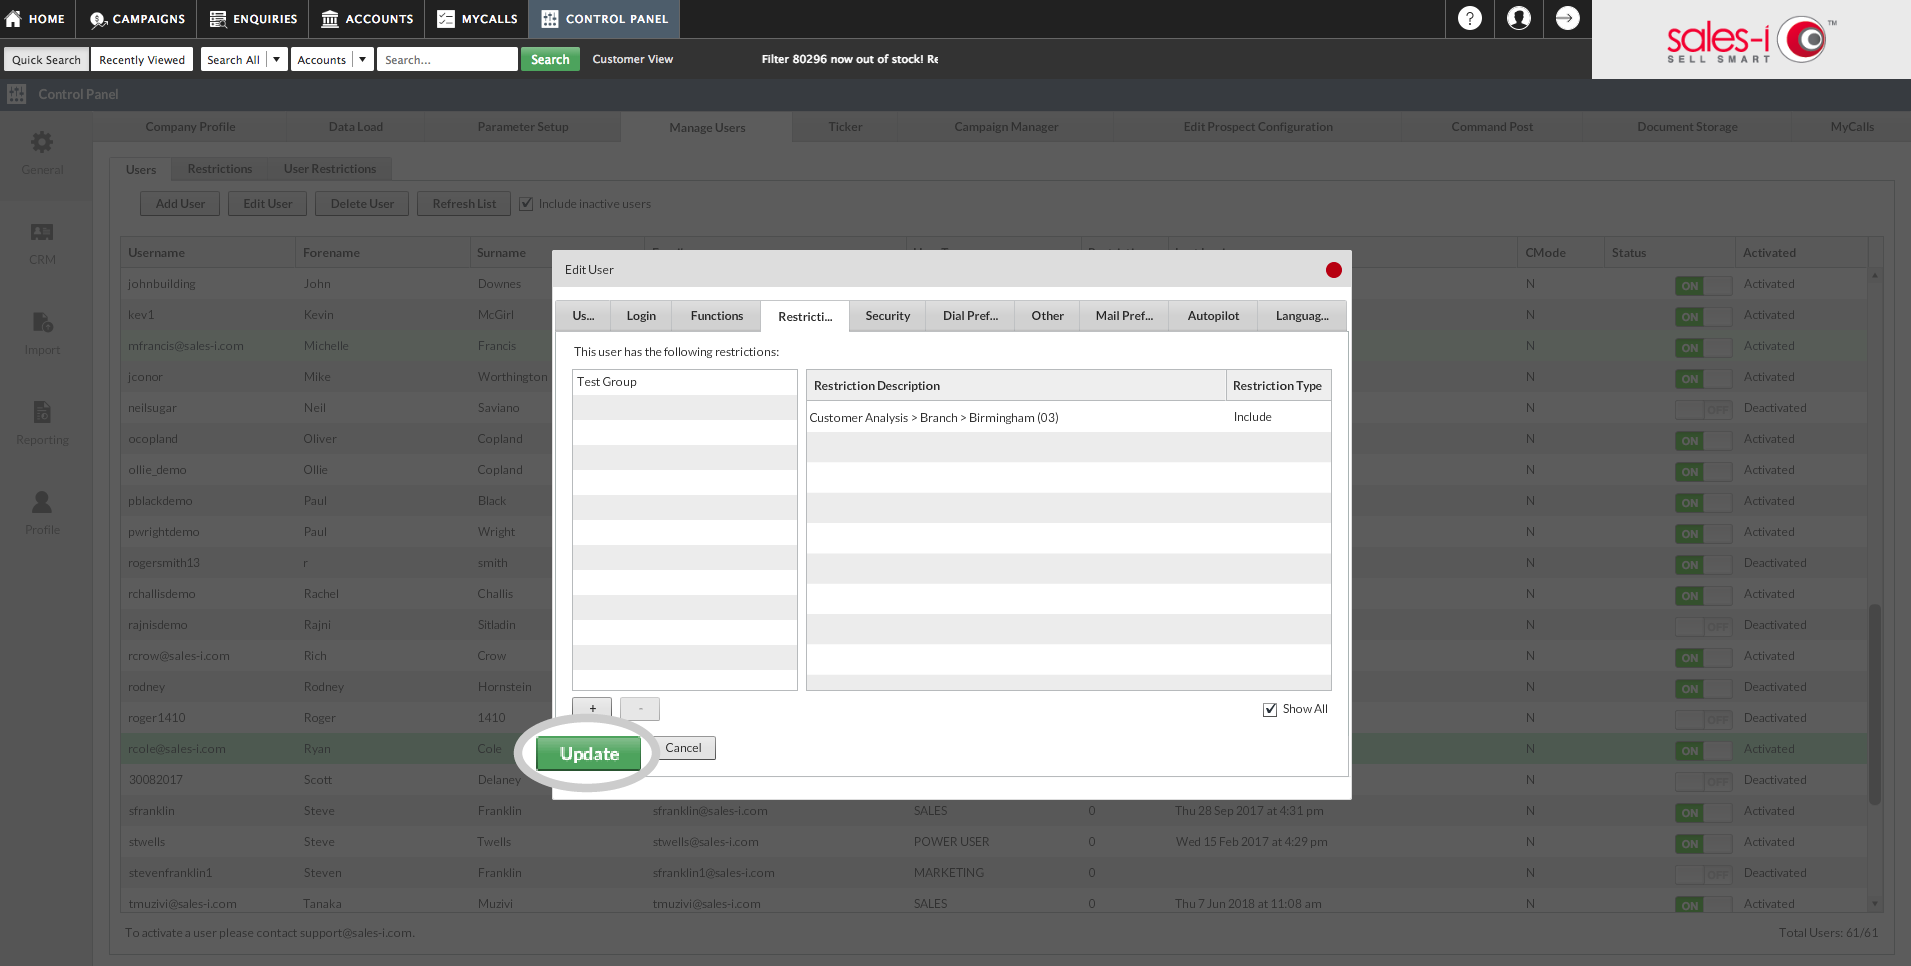Click the green Update button
The image size is (1911, 966).
coord(589,754)
